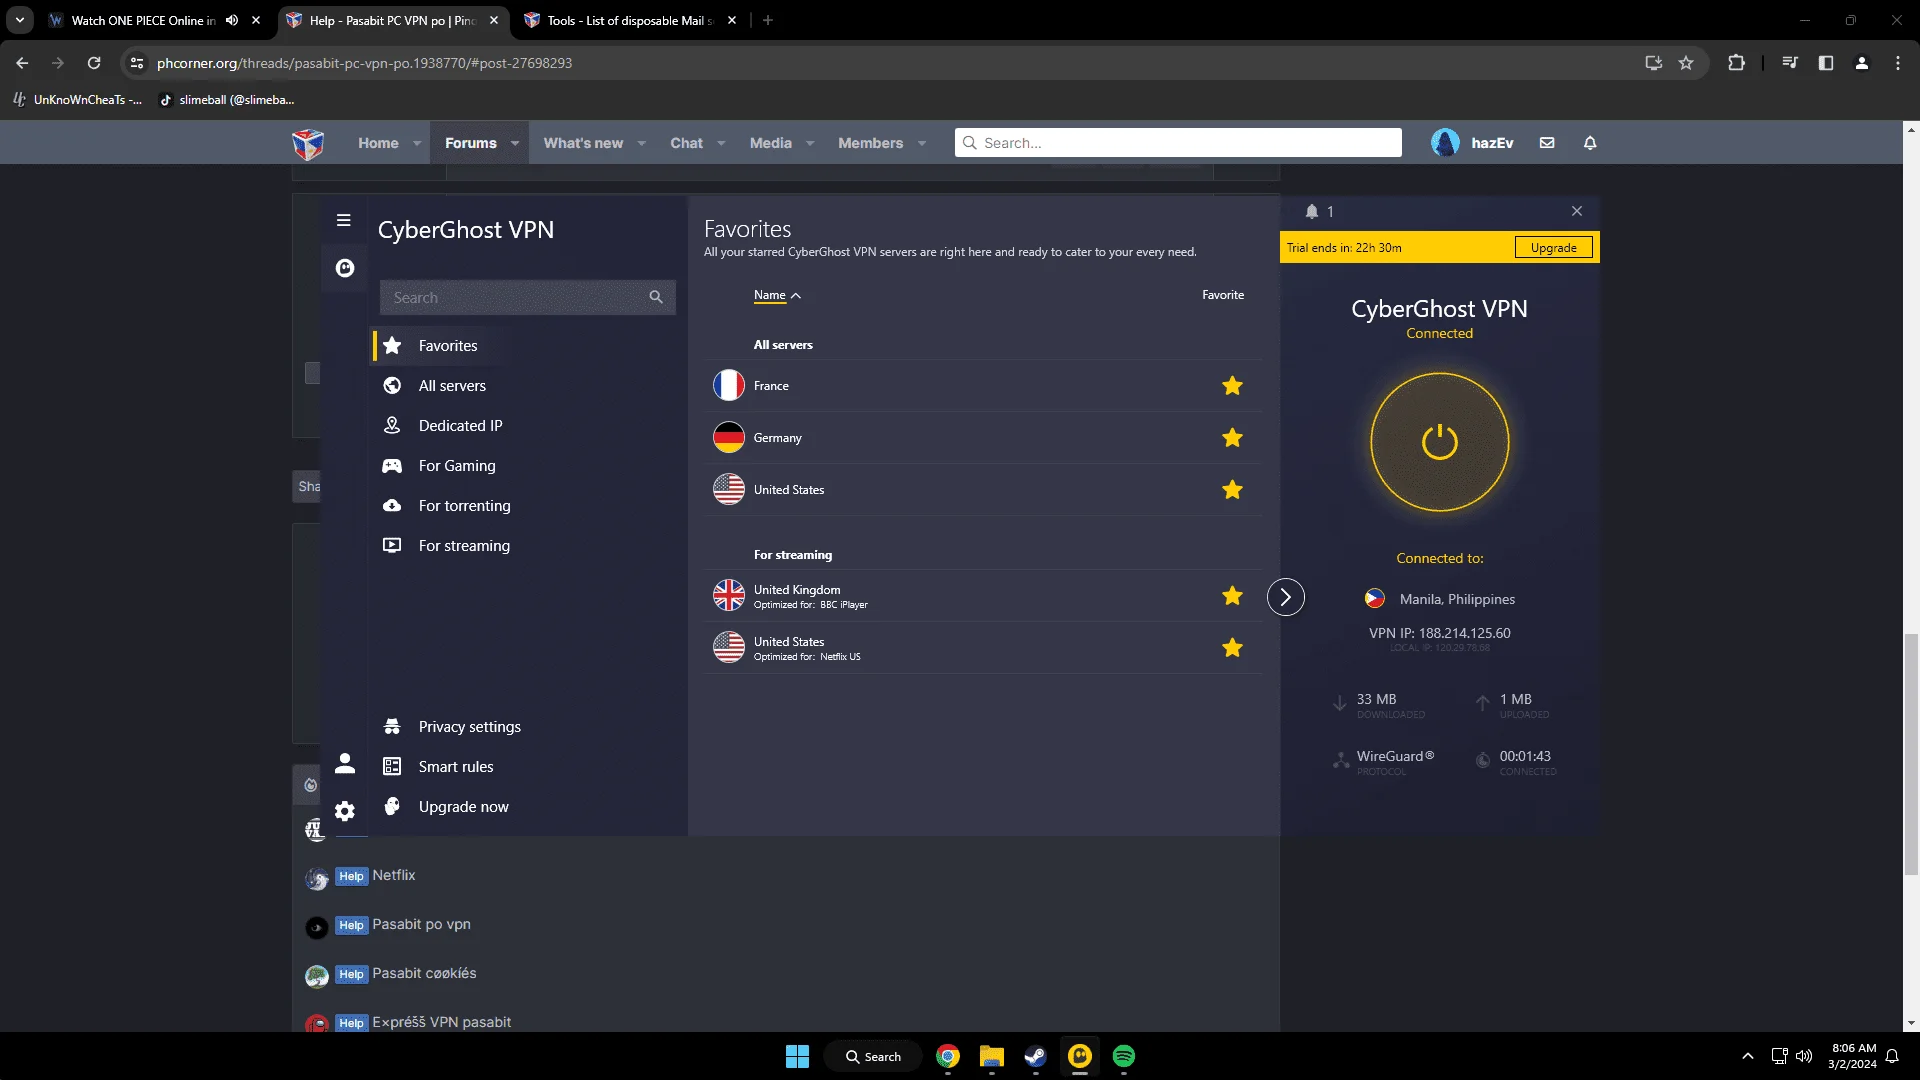Expand the Home dropdown arrow
Viewport: 1920px width, 1080px height.
click(x=417, y=143)
